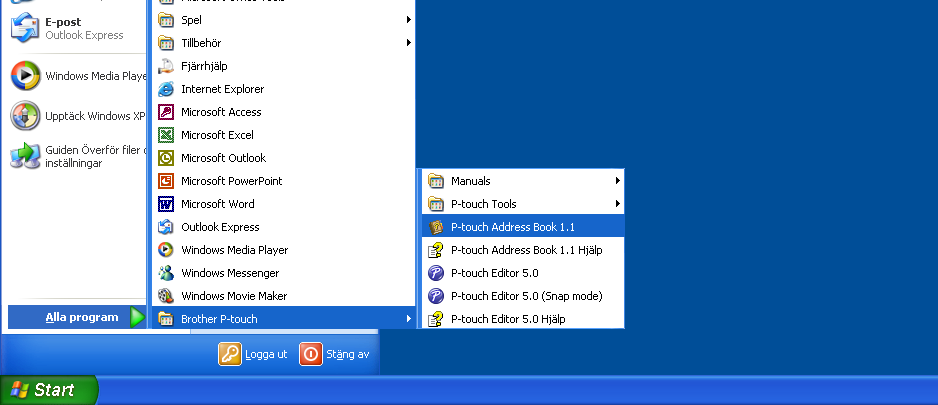Click the P-touch Tools folder icon
The image size is (938, 405).
(x=436, y=204)
